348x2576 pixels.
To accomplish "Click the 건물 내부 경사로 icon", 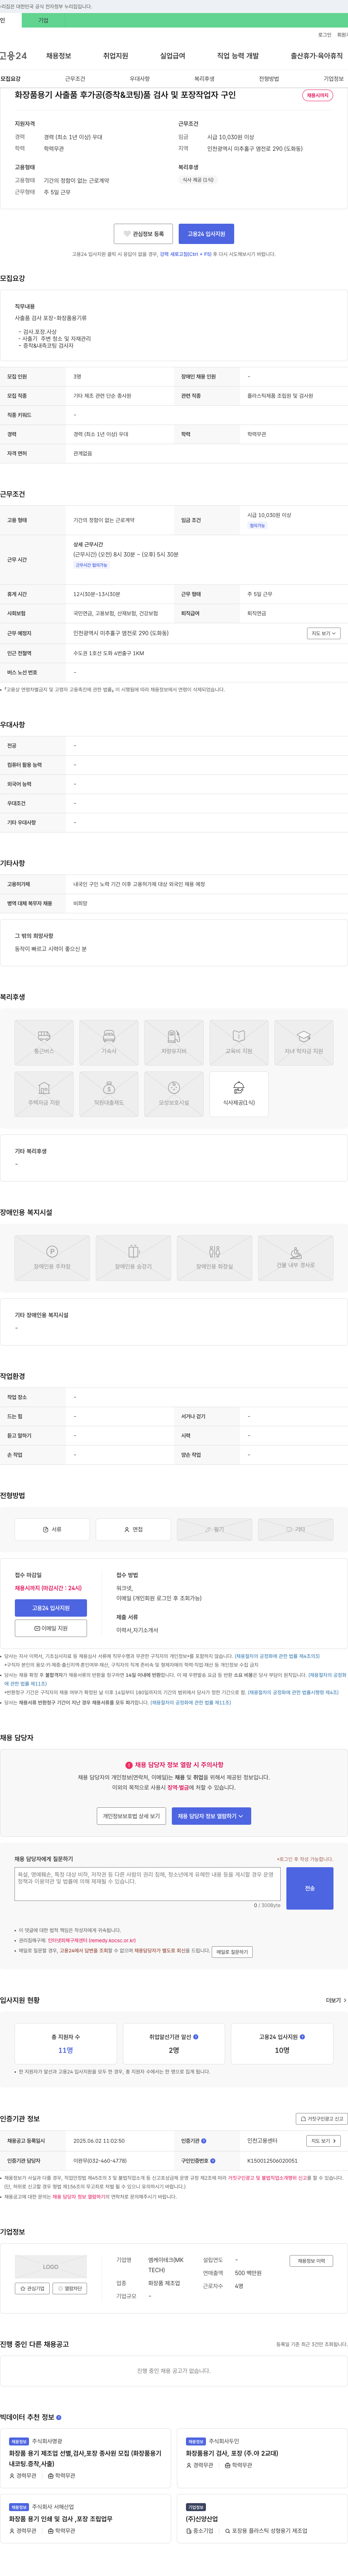I will (296, 1258).
